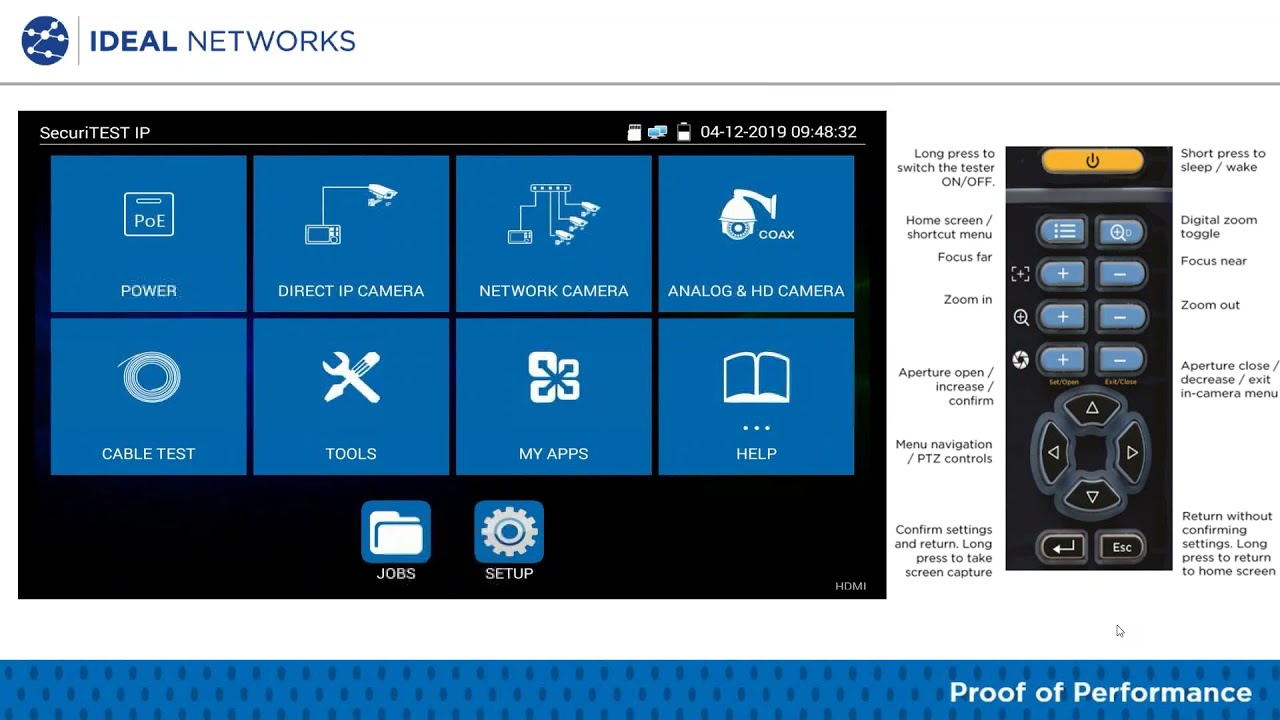The image size is (1280, 720).
Task: Click the zoom in plus key
Action: tap(1063, 317)
